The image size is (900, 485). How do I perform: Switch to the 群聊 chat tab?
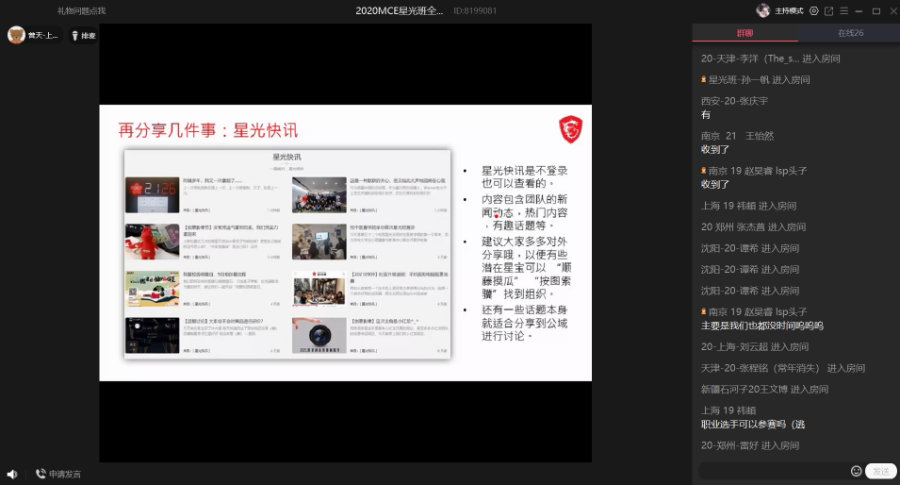(745, 33)
